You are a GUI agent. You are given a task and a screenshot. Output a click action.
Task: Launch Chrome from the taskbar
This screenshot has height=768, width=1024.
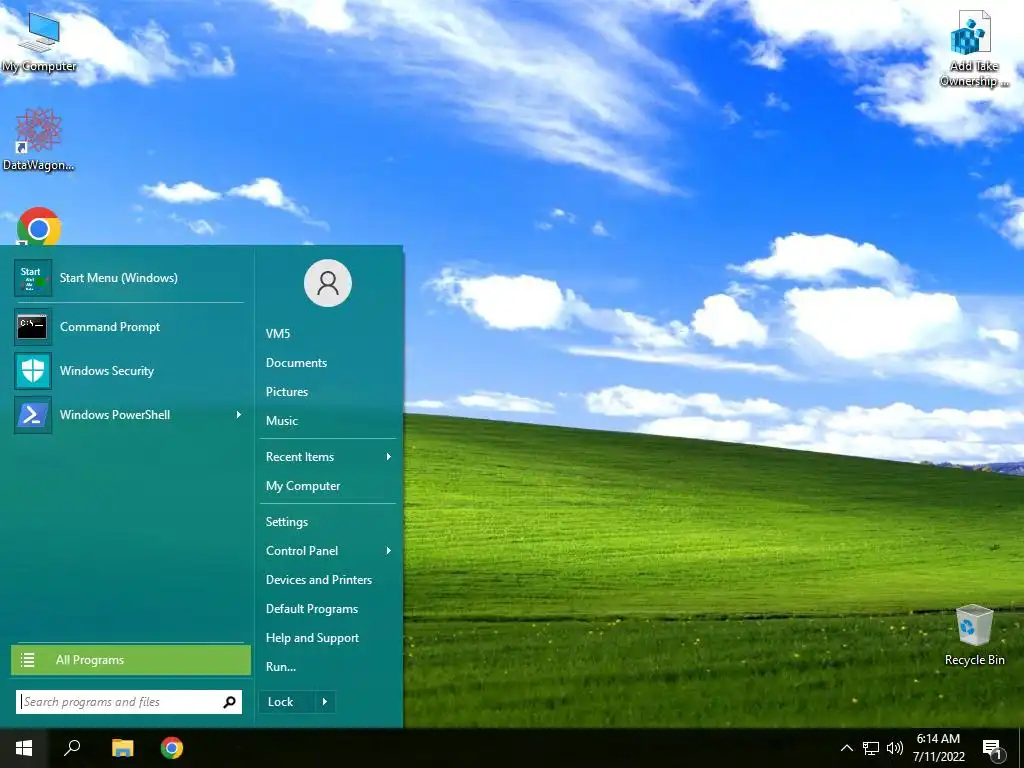[x=172, y=748]
